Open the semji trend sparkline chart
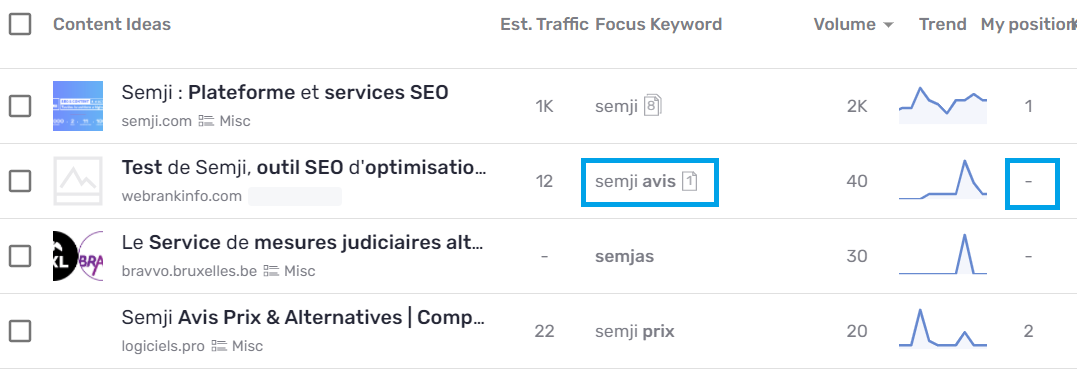This screenshot has height=370, width=1077. (942, 105)
